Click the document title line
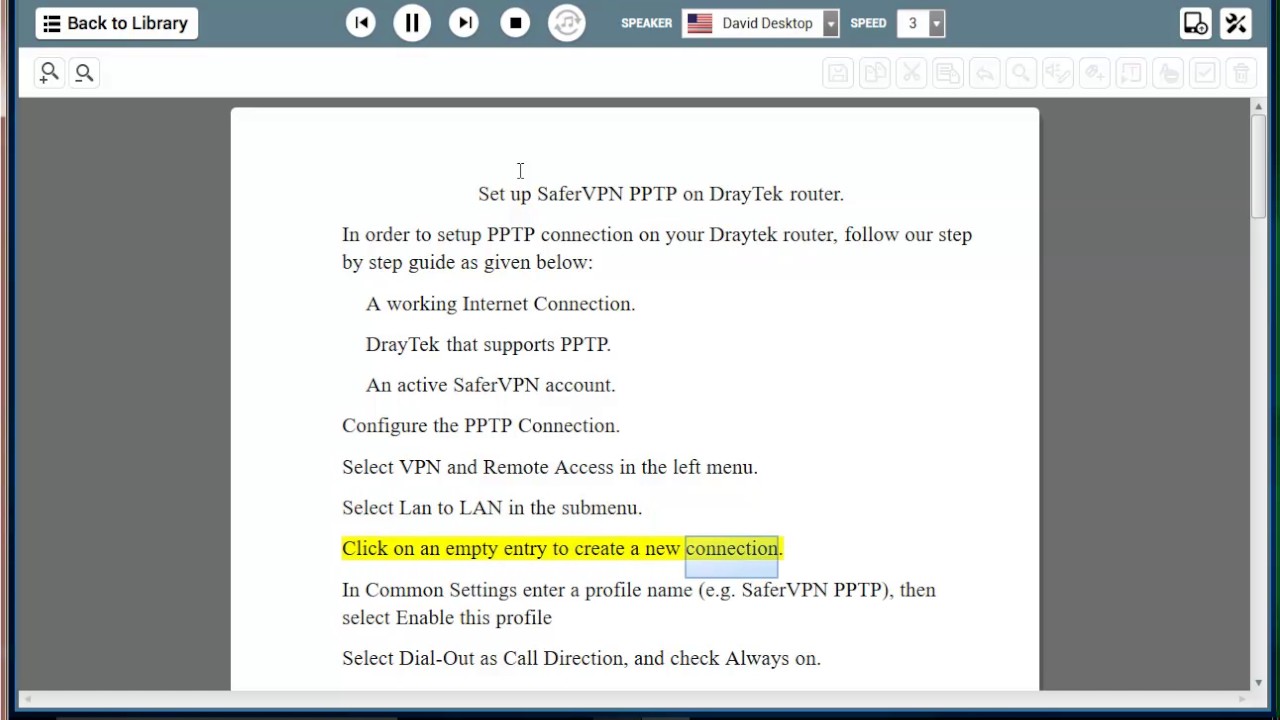This screenshot has height=720, width=1280. [661, 194]
